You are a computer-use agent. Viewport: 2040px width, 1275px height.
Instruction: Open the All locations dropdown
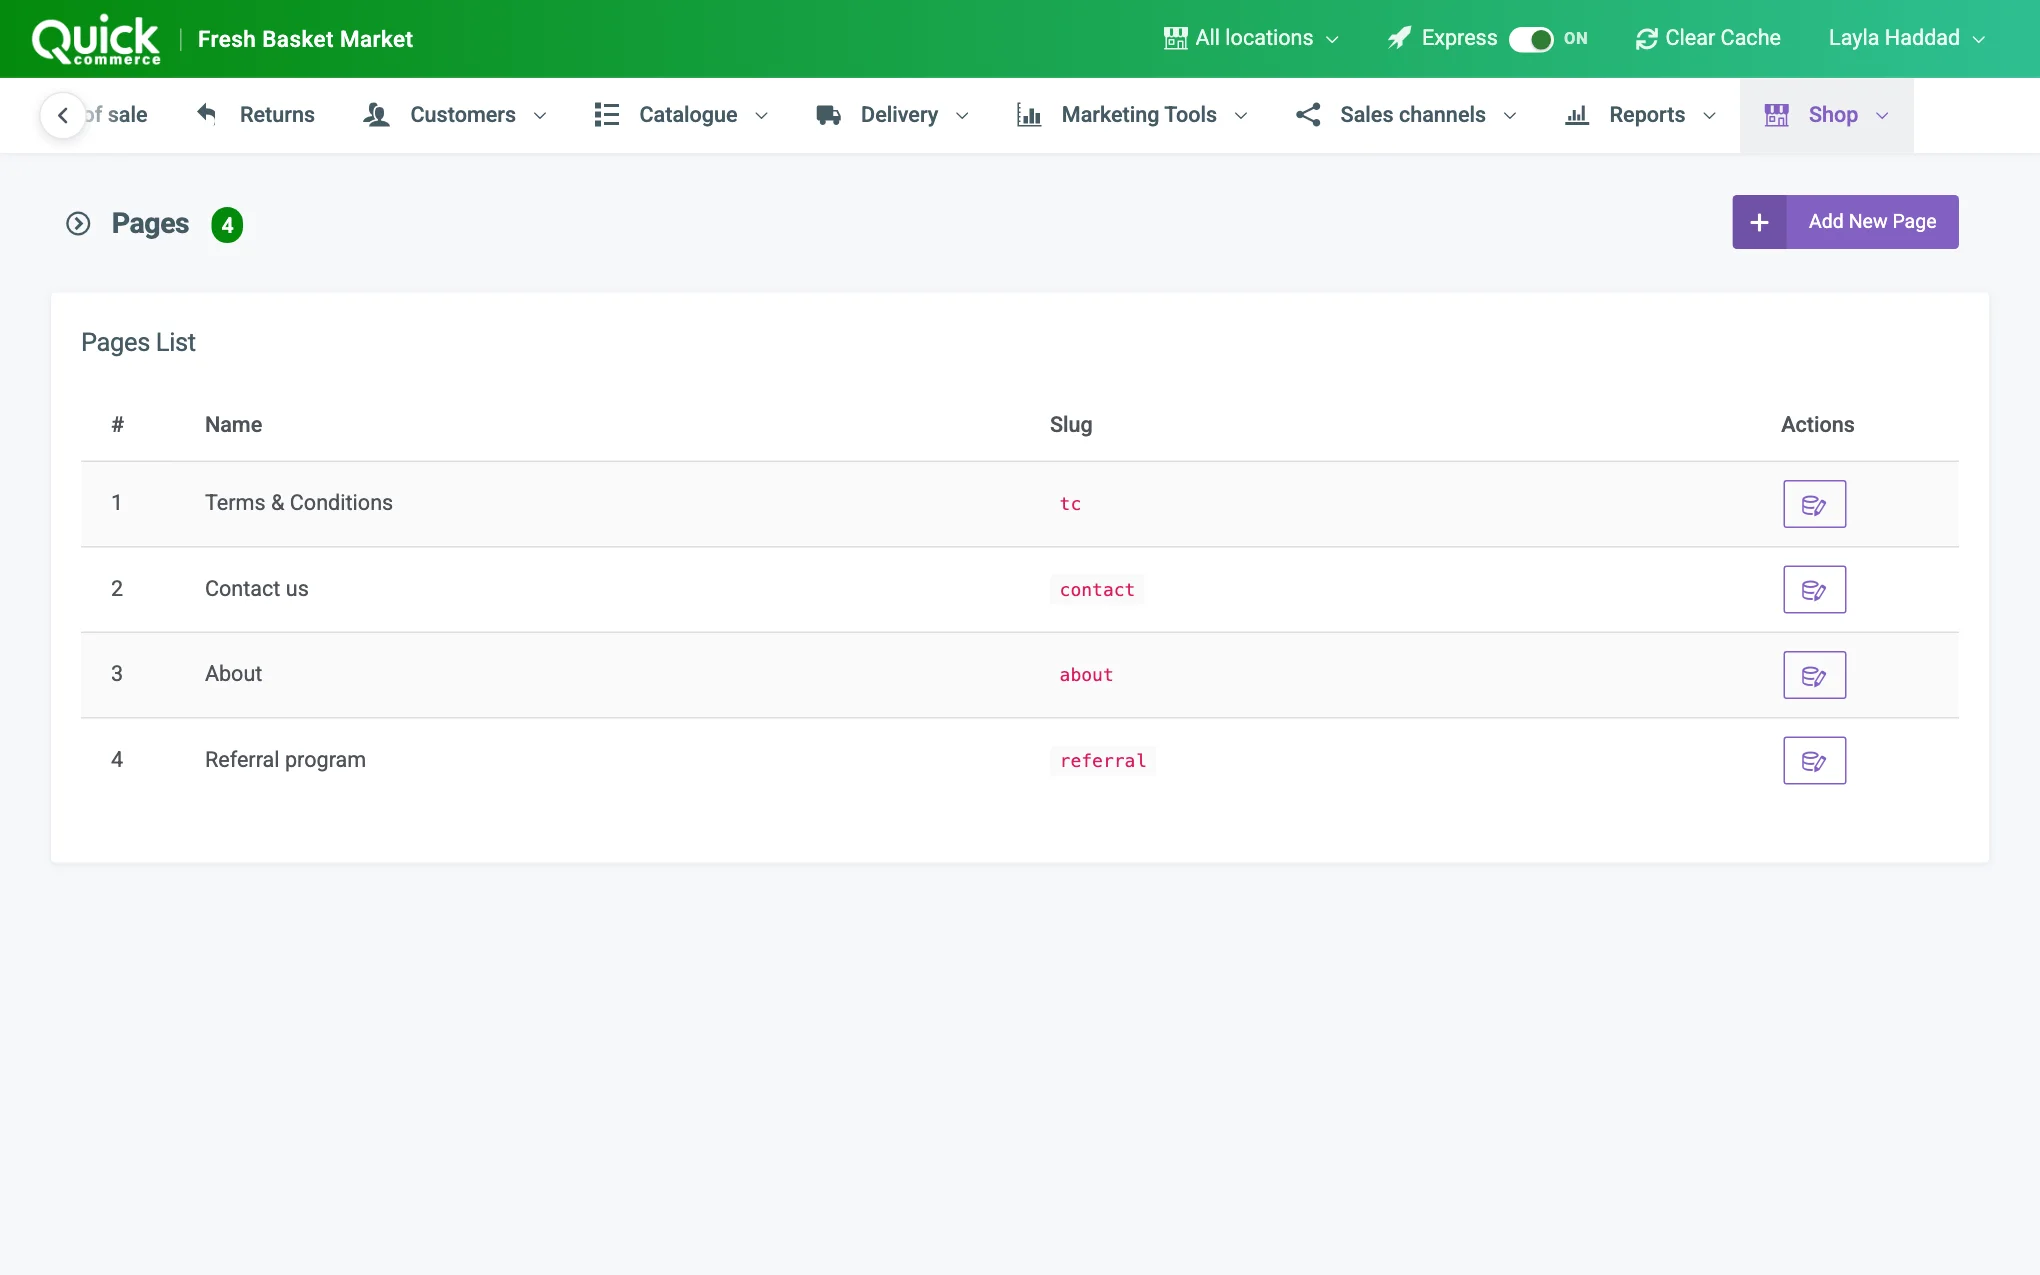[1252, 38]
